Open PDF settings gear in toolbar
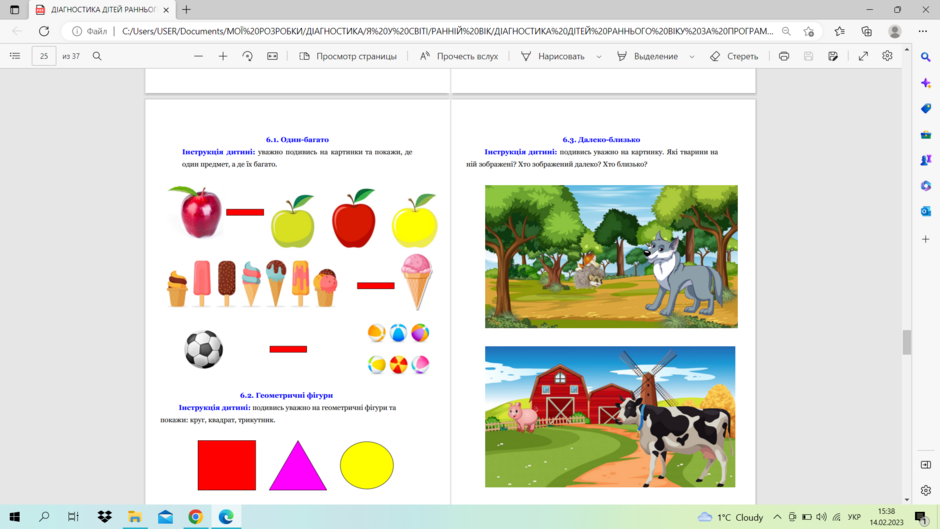The image size is (940, 529). click(x=887, y=56)
